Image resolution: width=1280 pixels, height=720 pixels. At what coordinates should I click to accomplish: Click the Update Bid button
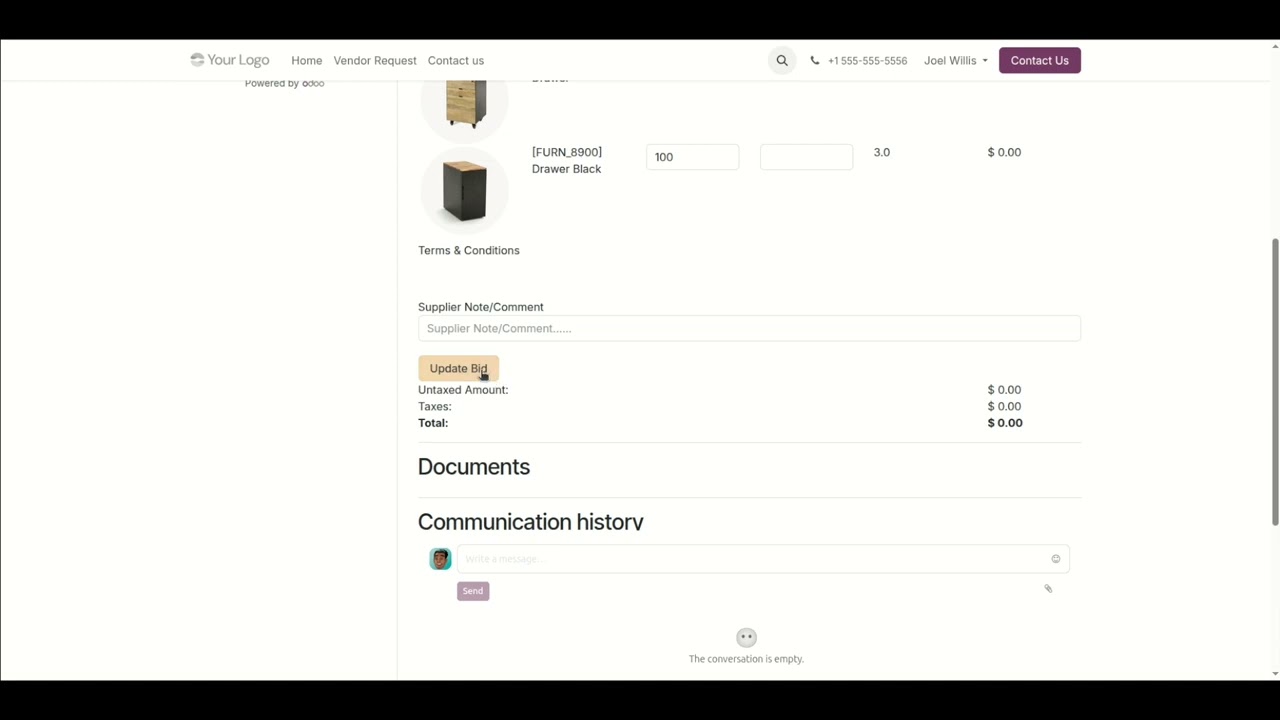point(458,368)
